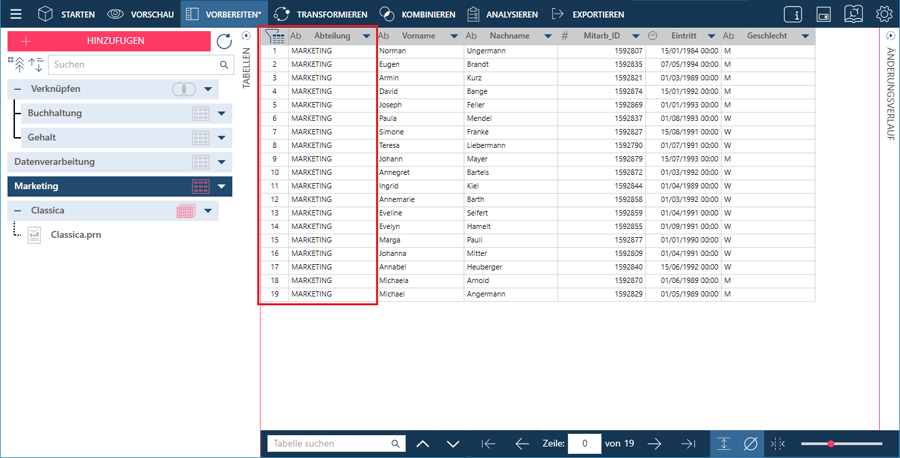Open the Eintritt column dropdown

click(x=711, y=36)
